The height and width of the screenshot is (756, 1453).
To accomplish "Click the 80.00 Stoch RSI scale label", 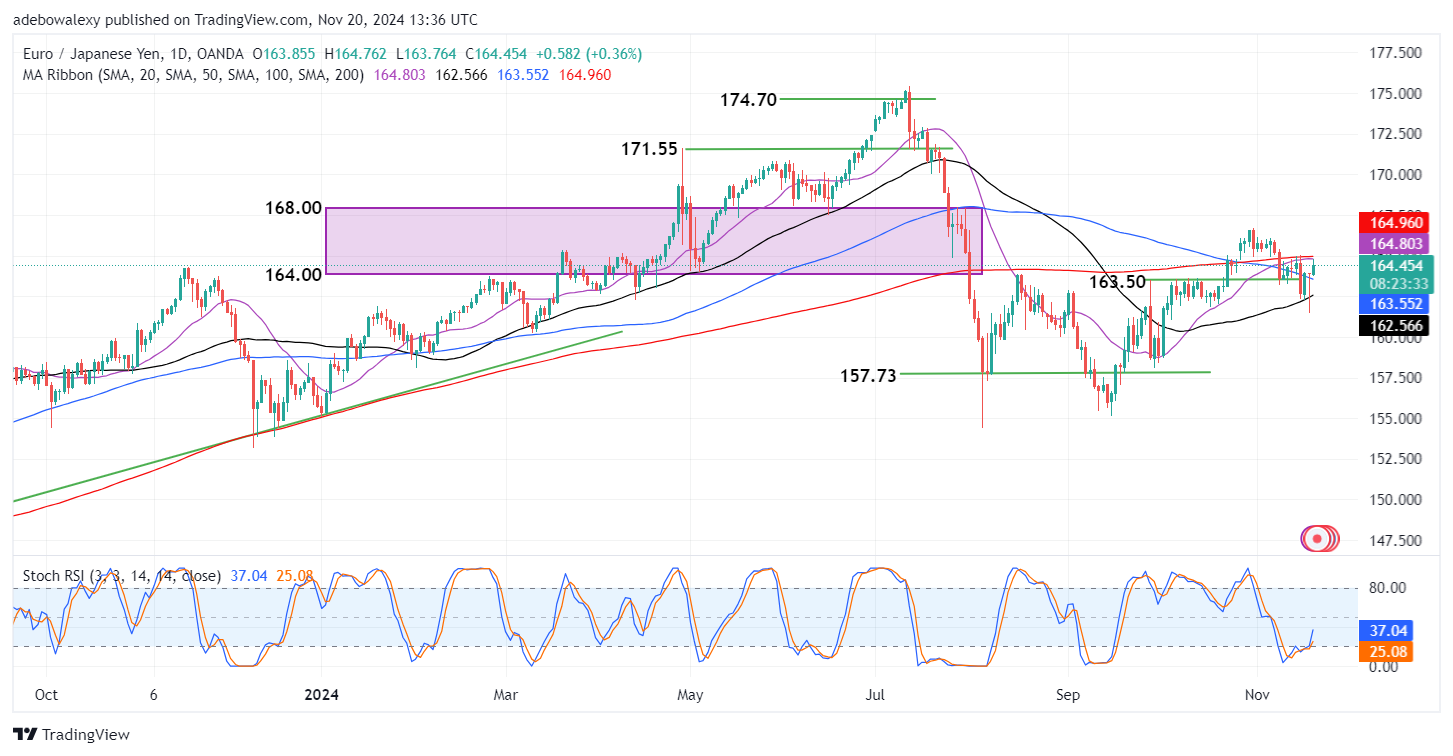I will [x=1386, y=587].
